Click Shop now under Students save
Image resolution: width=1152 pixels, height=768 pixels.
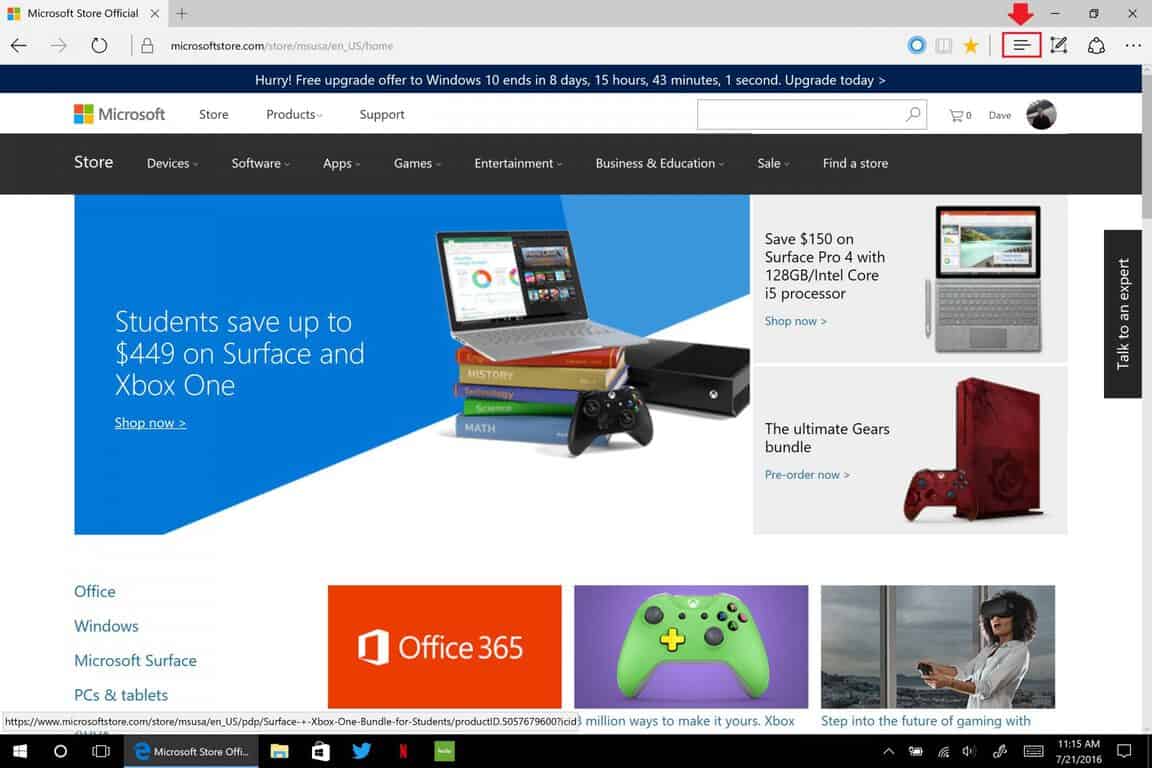coord(150,423)
